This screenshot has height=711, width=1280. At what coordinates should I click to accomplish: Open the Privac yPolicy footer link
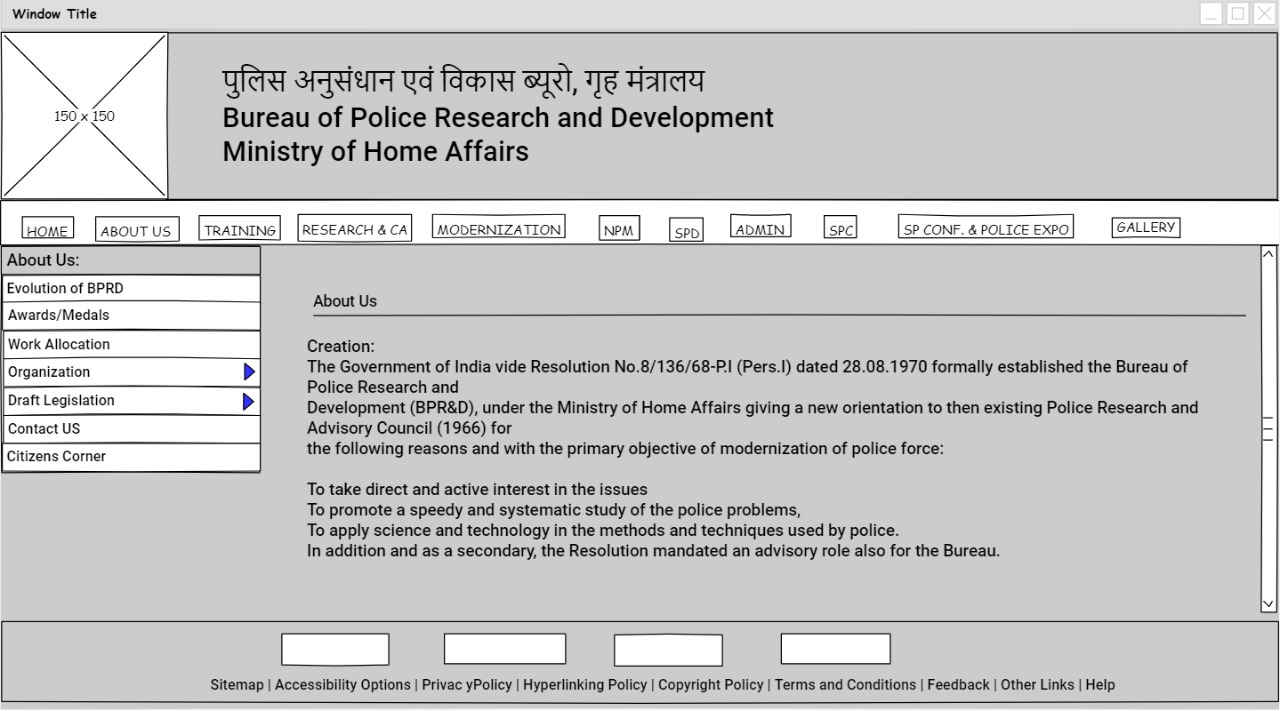tap(467, 685)
